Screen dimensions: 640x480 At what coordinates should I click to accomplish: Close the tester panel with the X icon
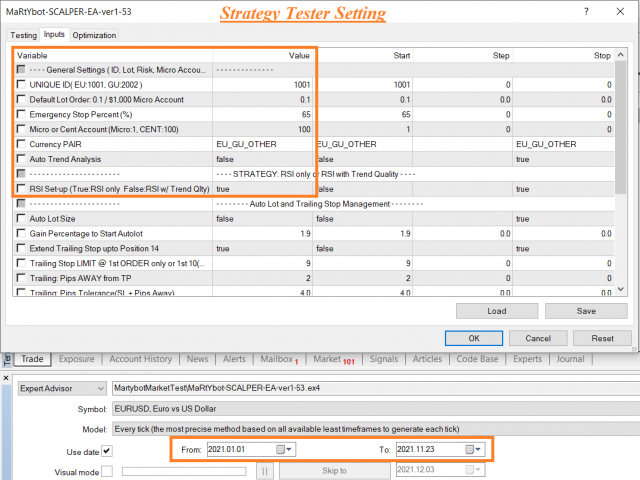coord(6,378)
